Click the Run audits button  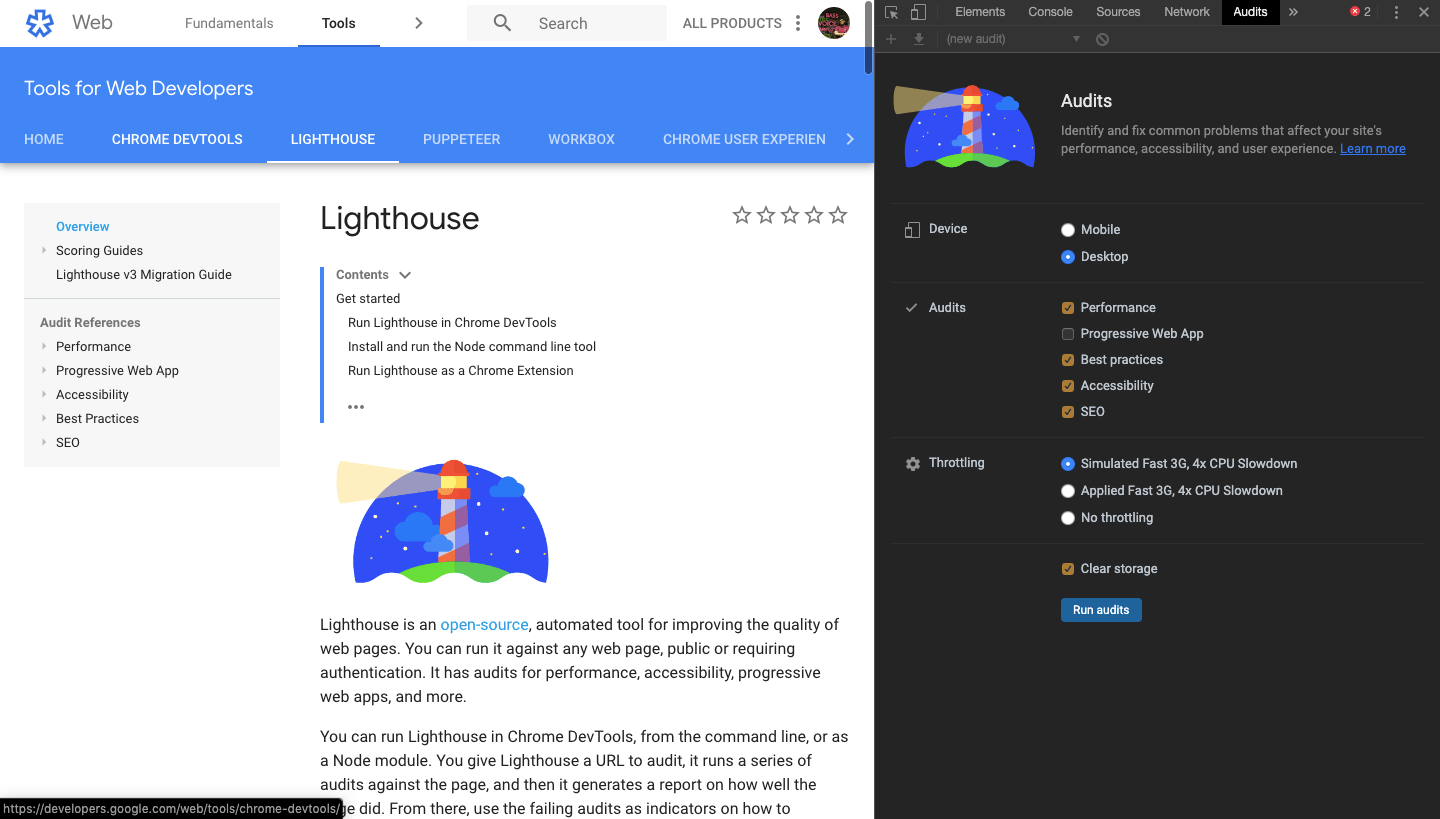pyautogui.click(x=1101, y=610)
